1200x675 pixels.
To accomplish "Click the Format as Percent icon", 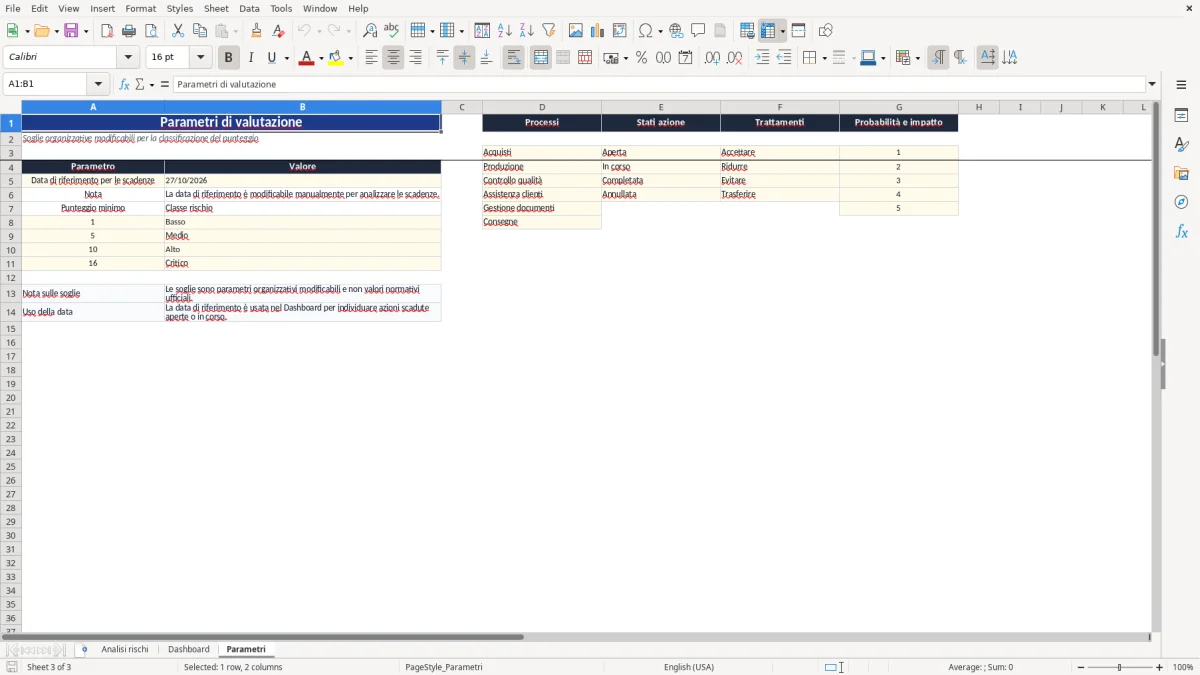I will [641, 58].
